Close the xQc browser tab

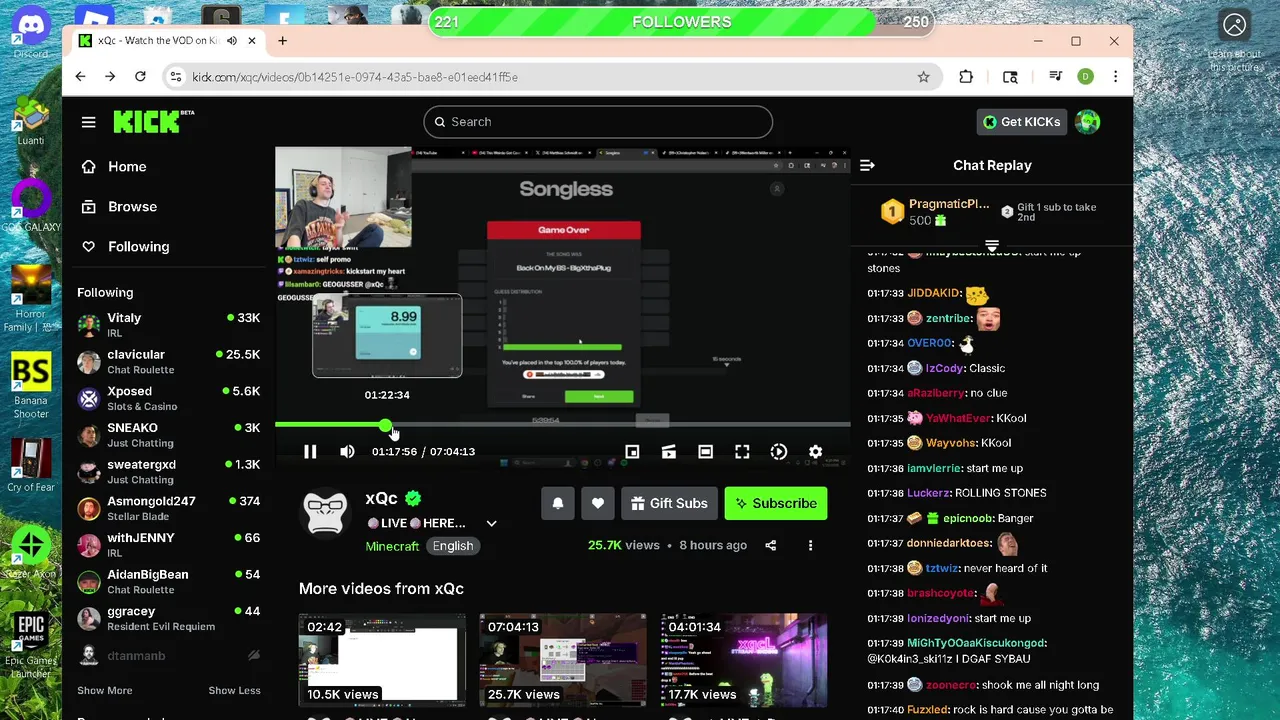click(x=252, y=41)
